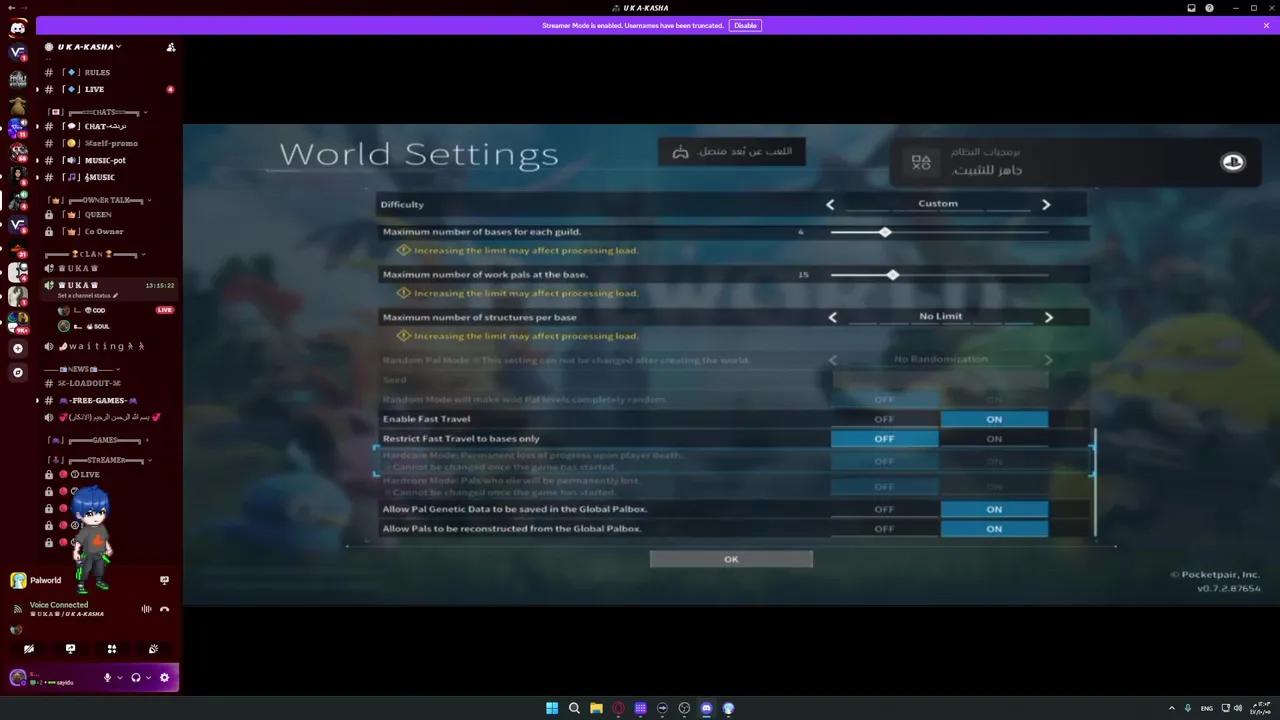Click the voice connection signal icon
1280x720 pixels.
[x=17, y=609]
